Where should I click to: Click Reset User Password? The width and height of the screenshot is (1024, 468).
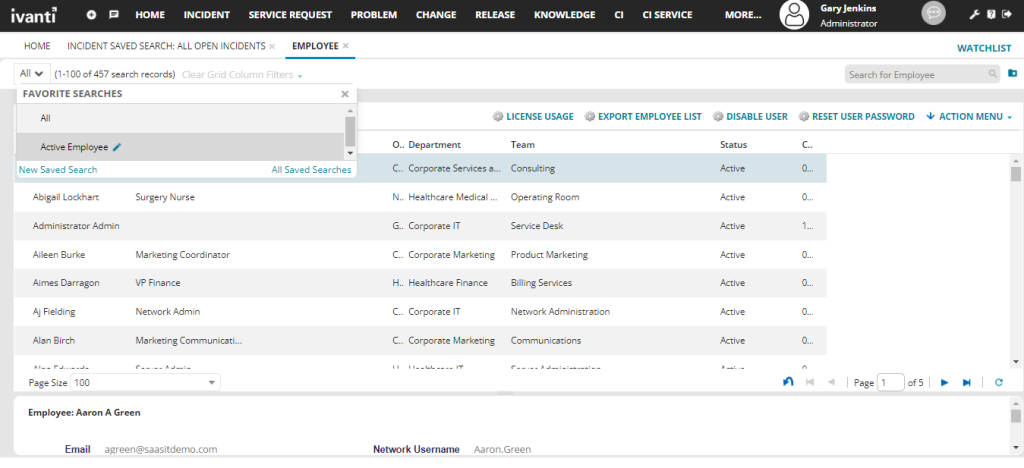pyautogui.click(x=857, y=117)
